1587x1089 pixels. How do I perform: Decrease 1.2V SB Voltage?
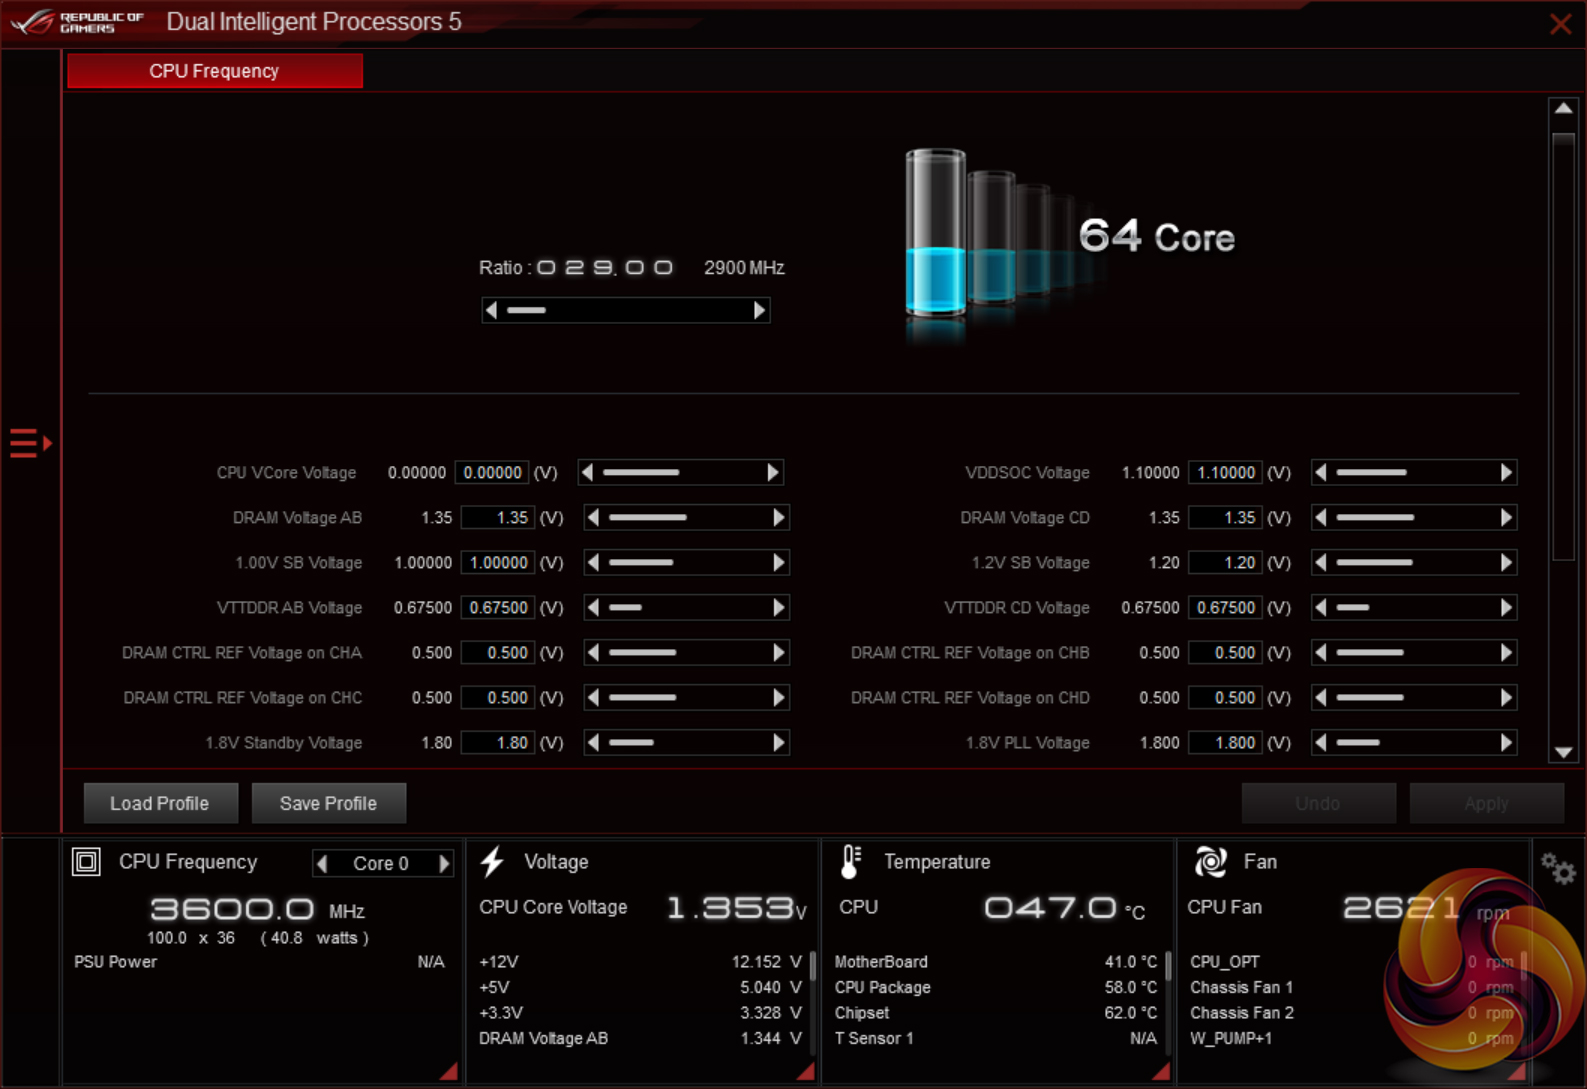click(x=1321, y=562)
